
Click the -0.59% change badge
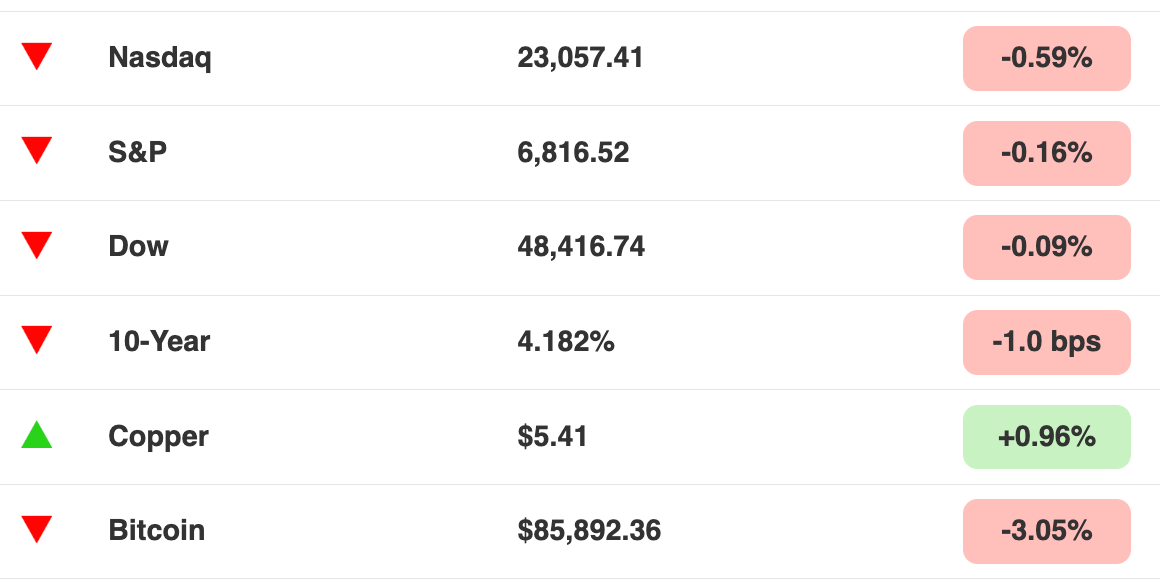pos(1046,58)
